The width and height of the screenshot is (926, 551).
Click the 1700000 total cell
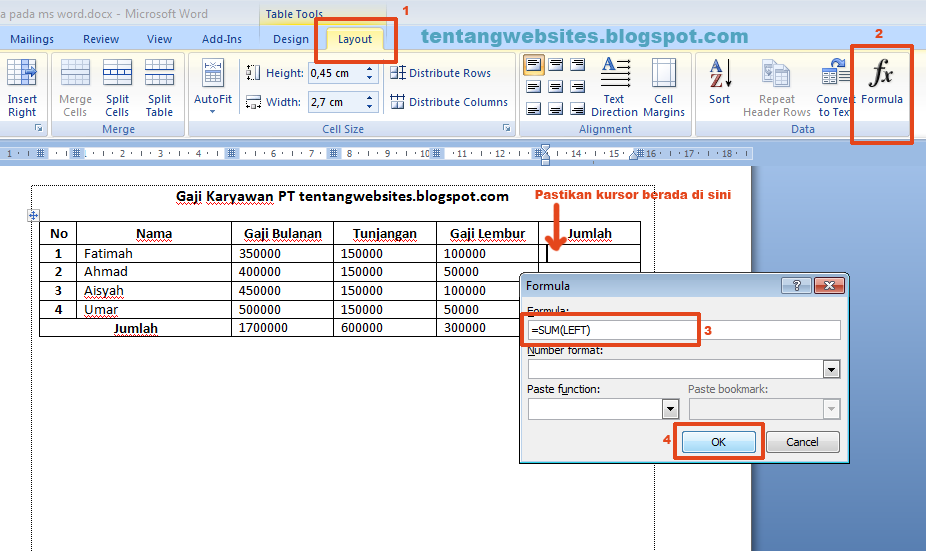tap(282, 328)
